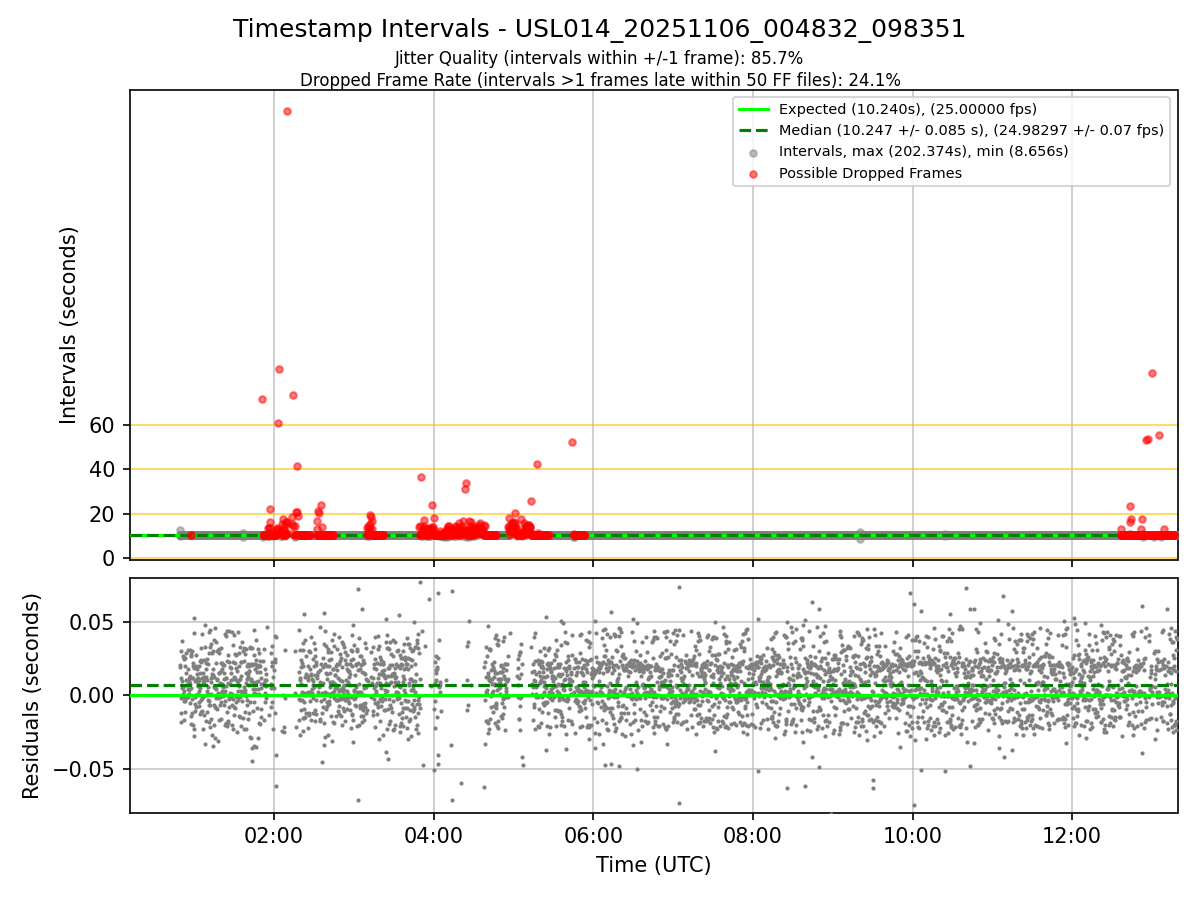1200x900 pixels.
Task: Click the red Possible Dropped Frames legend marker
Action: coord(754,174)
